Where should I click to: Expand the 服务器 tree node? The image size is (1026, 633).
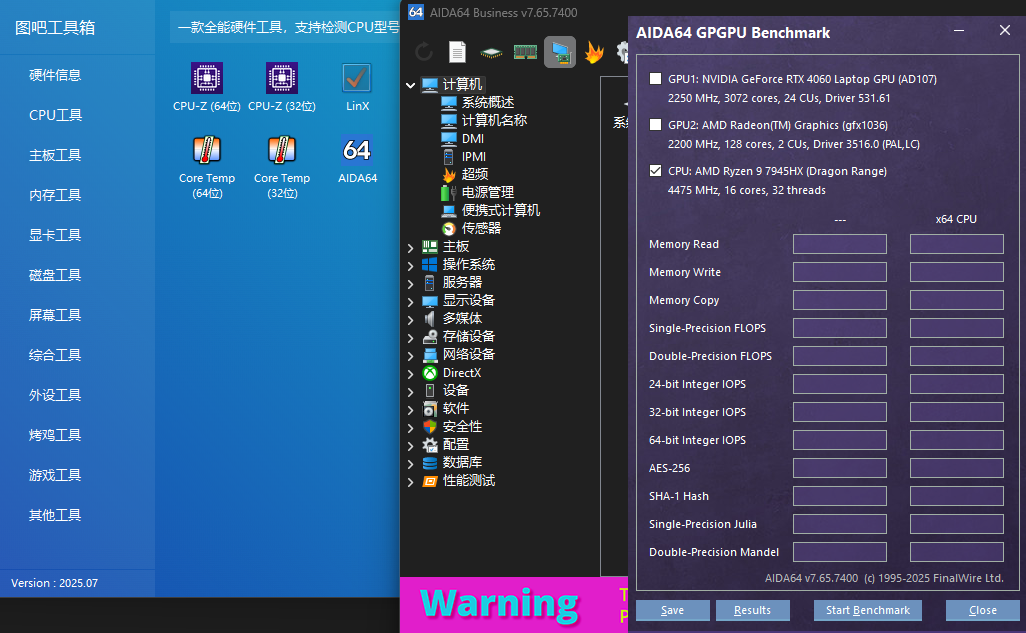point(410,283)
